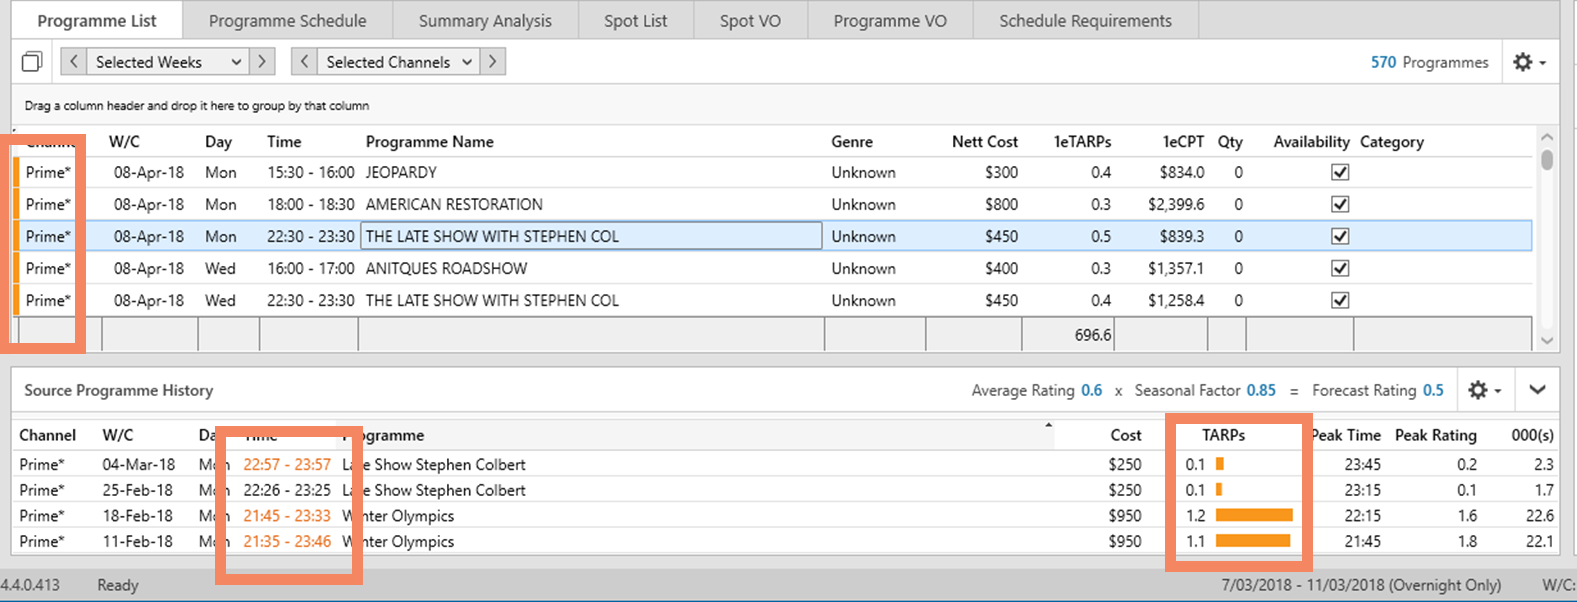Go to previous channel using left arrow
Viewport: 1577px width, 602px height.
click(304, 62)
